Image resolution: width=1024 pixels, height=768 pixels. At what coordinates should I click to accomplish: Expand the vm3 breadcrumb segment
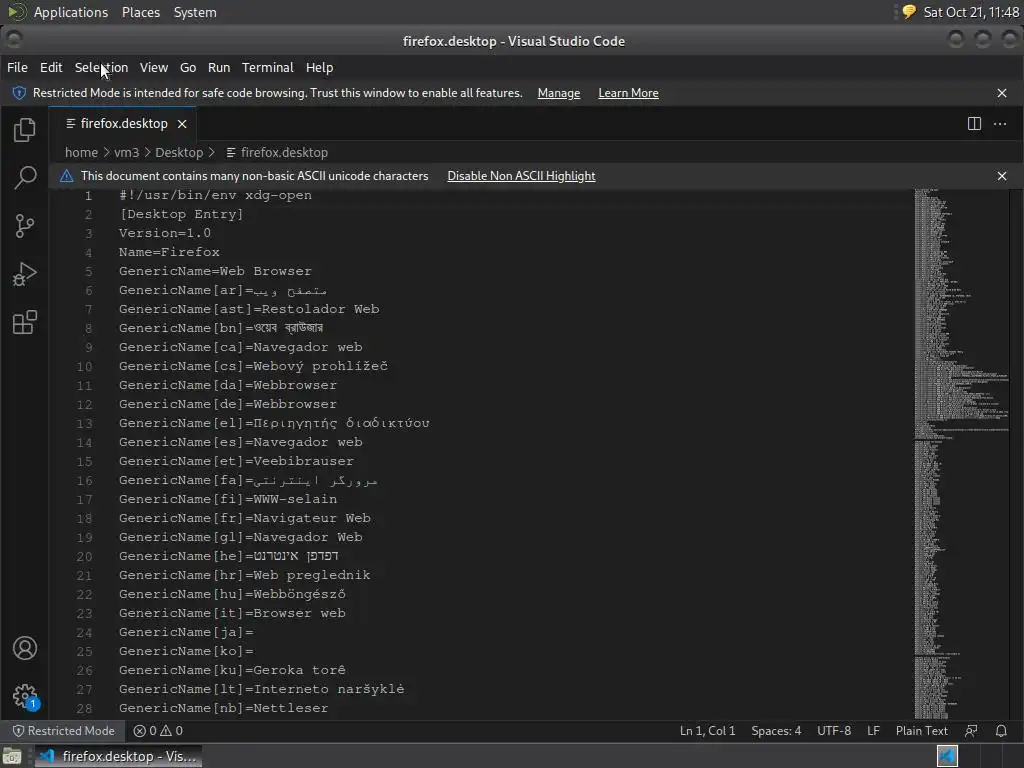[127, 152]
